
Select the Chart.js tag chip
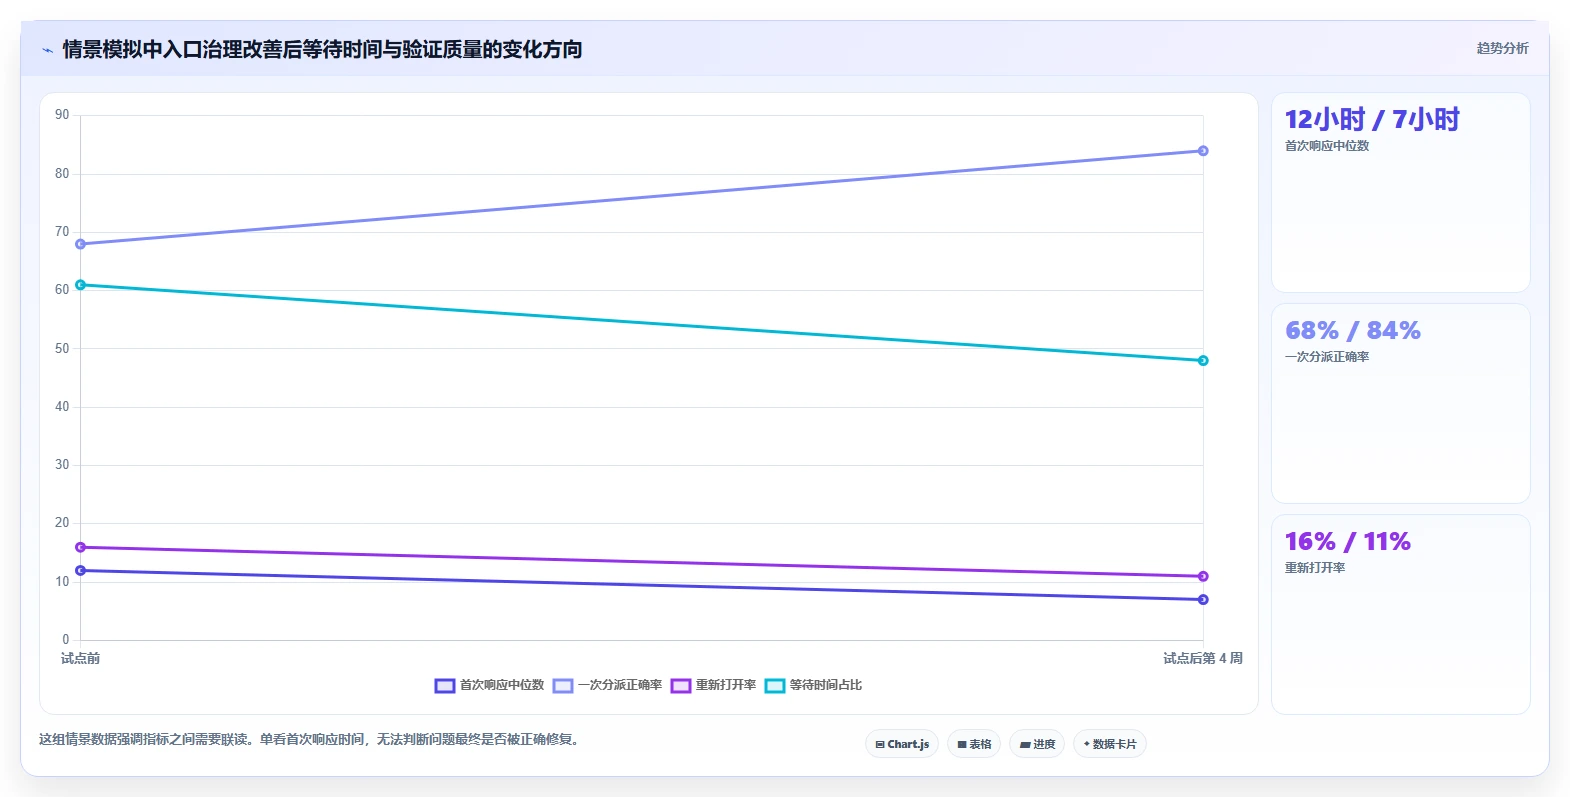[x=902, y=744]
